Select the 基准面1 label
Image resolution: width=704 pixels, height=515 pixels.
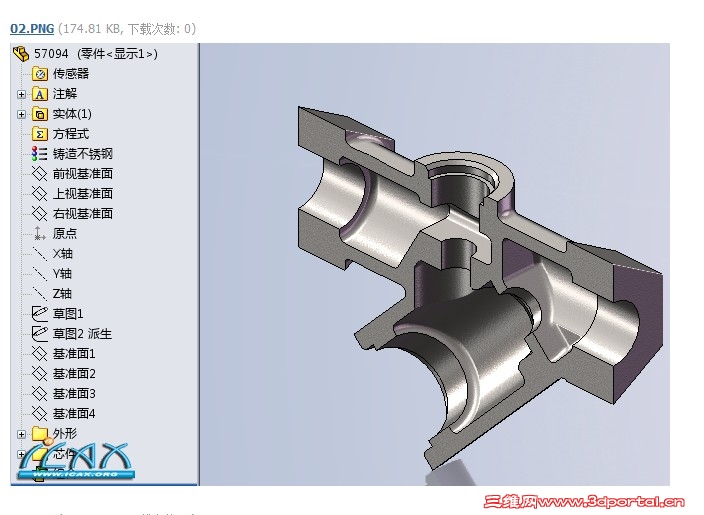click(74, 354)
